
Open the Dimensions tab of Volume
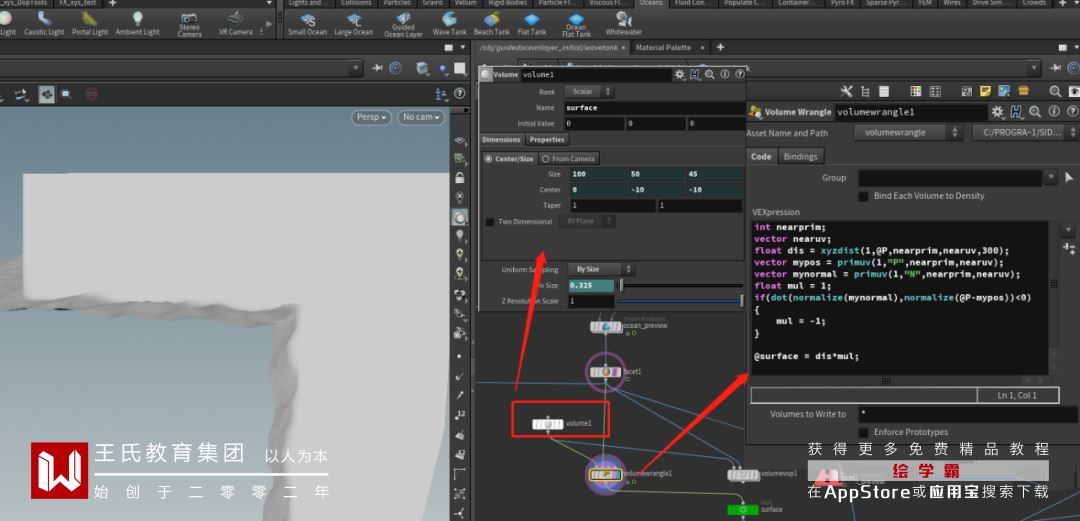coord(501,140)
